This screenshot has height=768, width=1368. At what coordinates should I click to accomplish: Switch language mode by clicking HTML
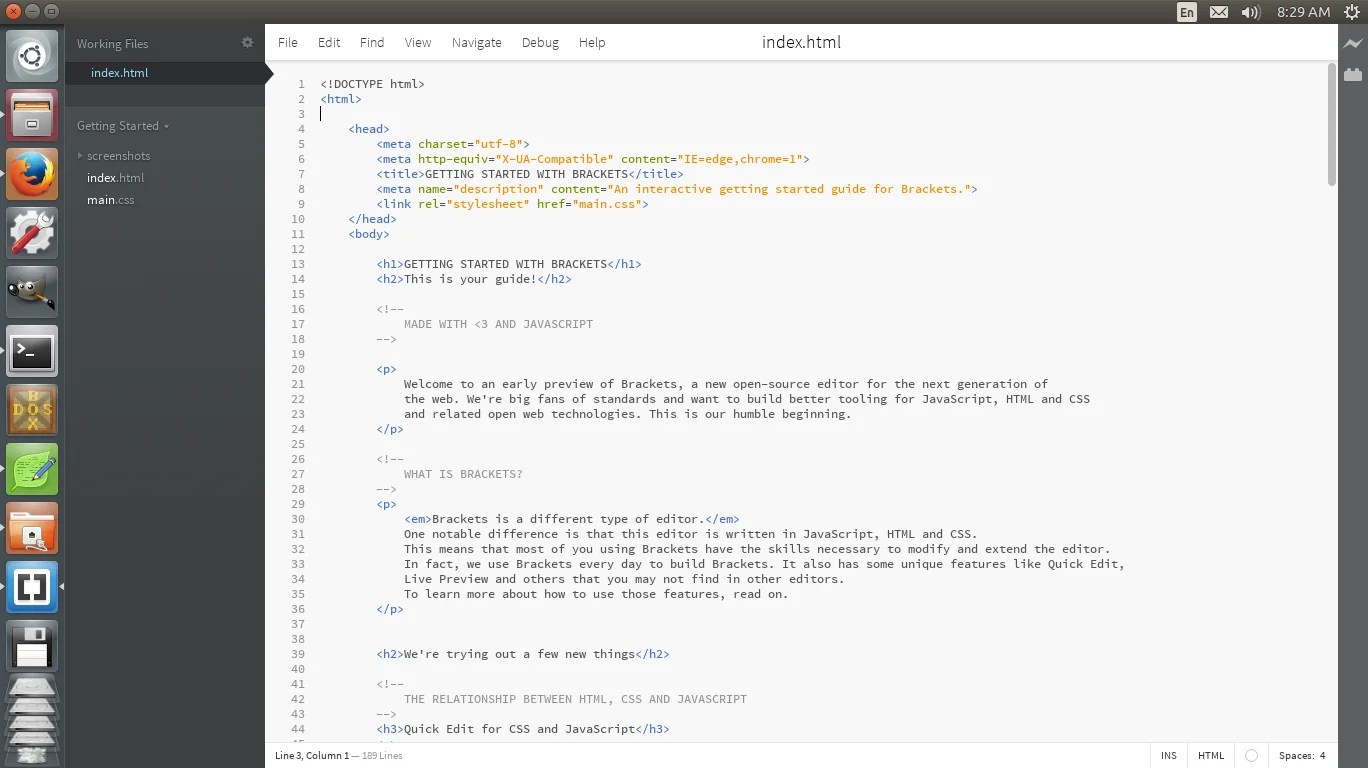click(x=1211, y=756)
